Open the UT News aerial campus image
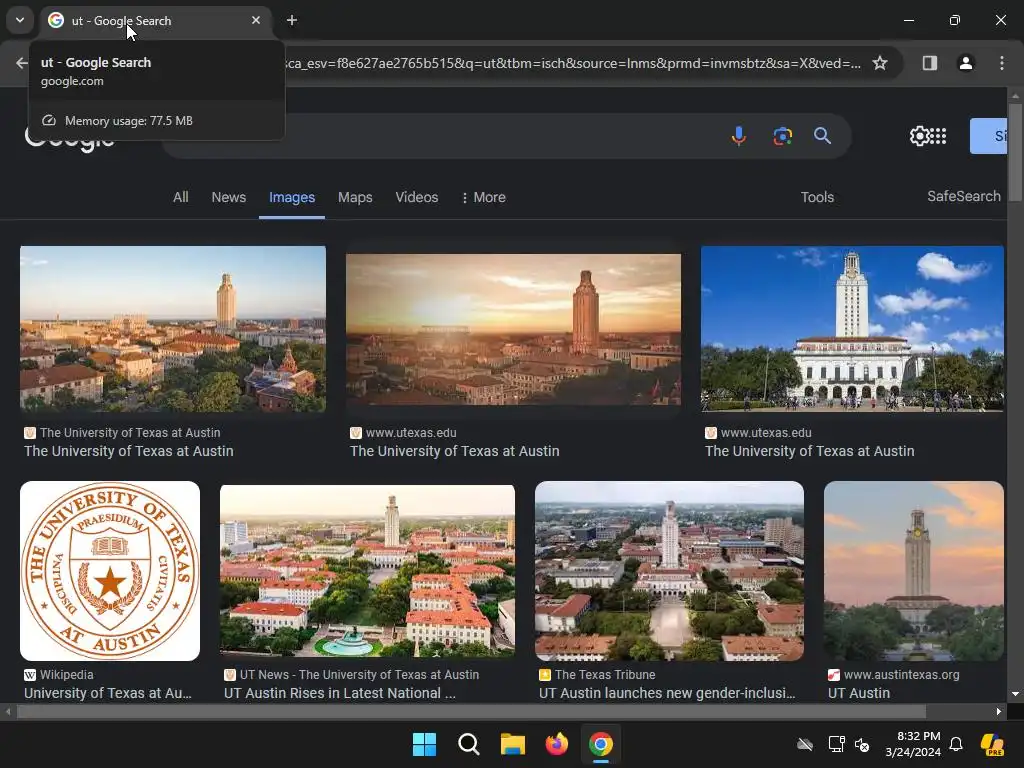The width and height of the screenshot is (1024, 768). pos(367,571)
